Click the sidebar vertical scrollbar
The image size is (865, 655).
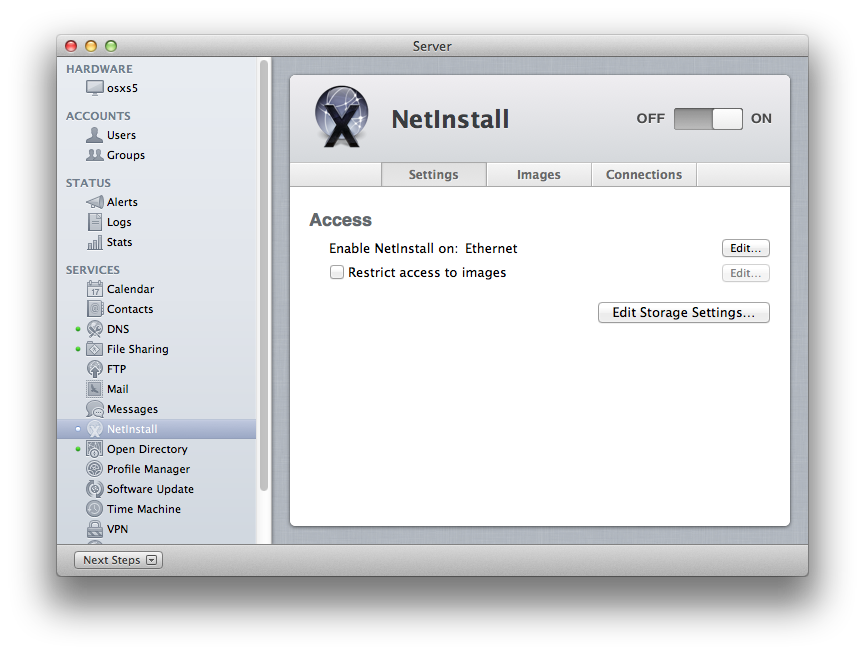(264, 275)
